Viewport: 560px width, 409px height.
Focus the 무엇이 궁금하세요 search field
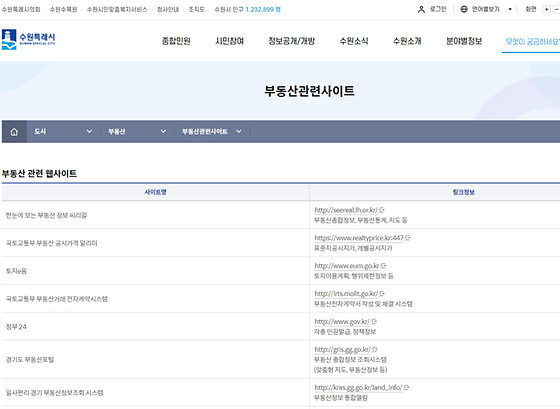[532, 42]
